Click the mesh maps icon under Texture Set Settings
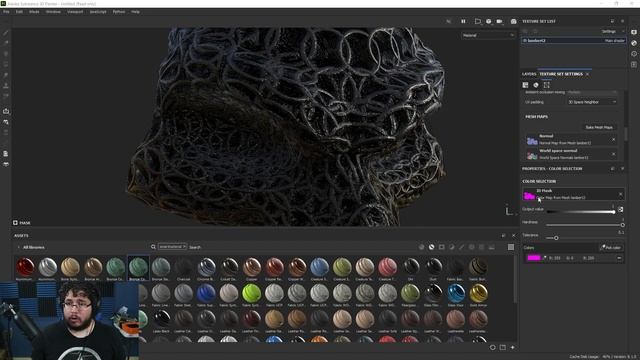This screenshot has width=640, height=360. pos(536,85)
